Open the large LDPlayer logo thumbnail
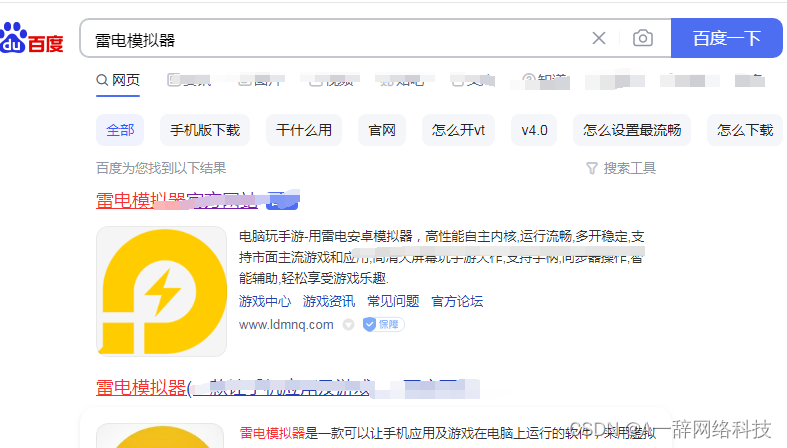 [x=162, y=291]
